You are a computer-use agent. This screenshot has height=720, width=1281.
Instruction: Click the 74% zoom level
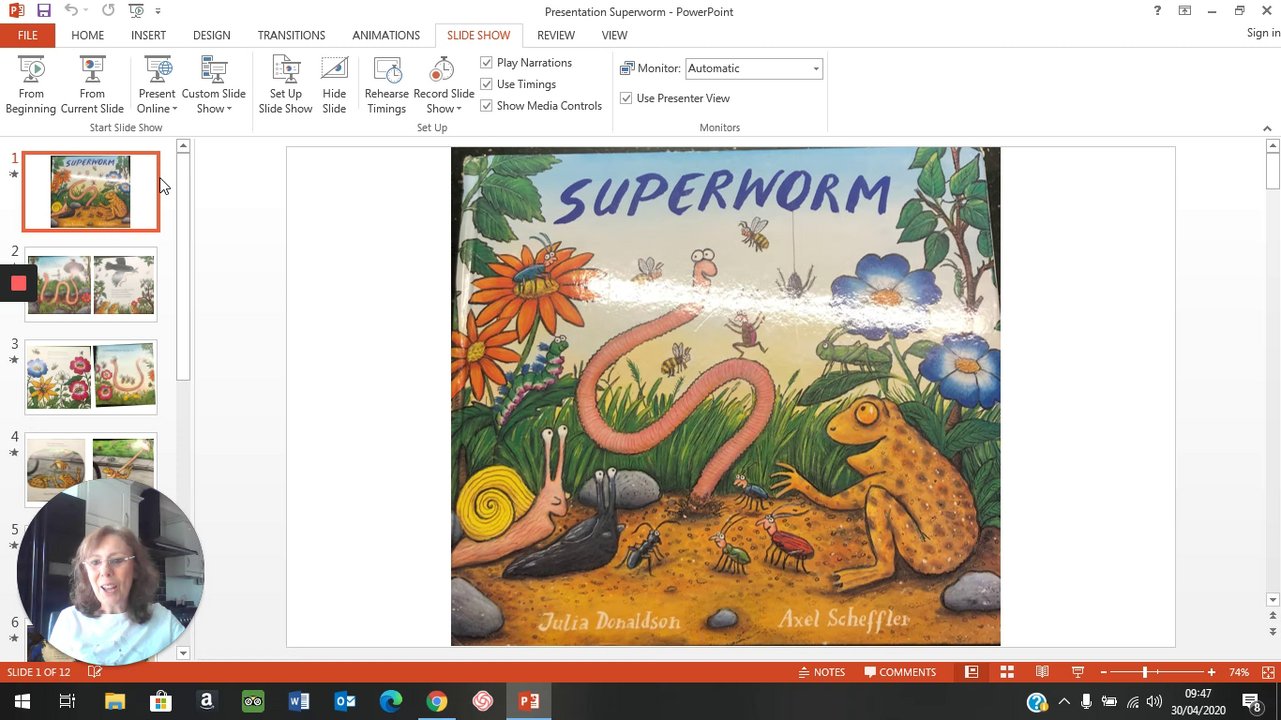coord(1239,672)
